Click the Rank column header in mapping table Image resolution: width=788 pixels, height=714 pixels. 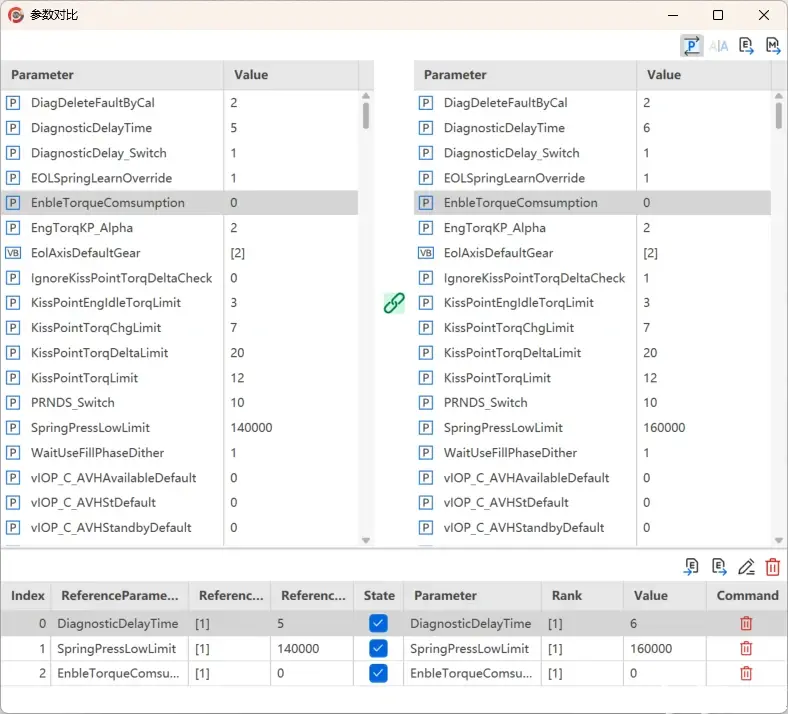point(582,595)
